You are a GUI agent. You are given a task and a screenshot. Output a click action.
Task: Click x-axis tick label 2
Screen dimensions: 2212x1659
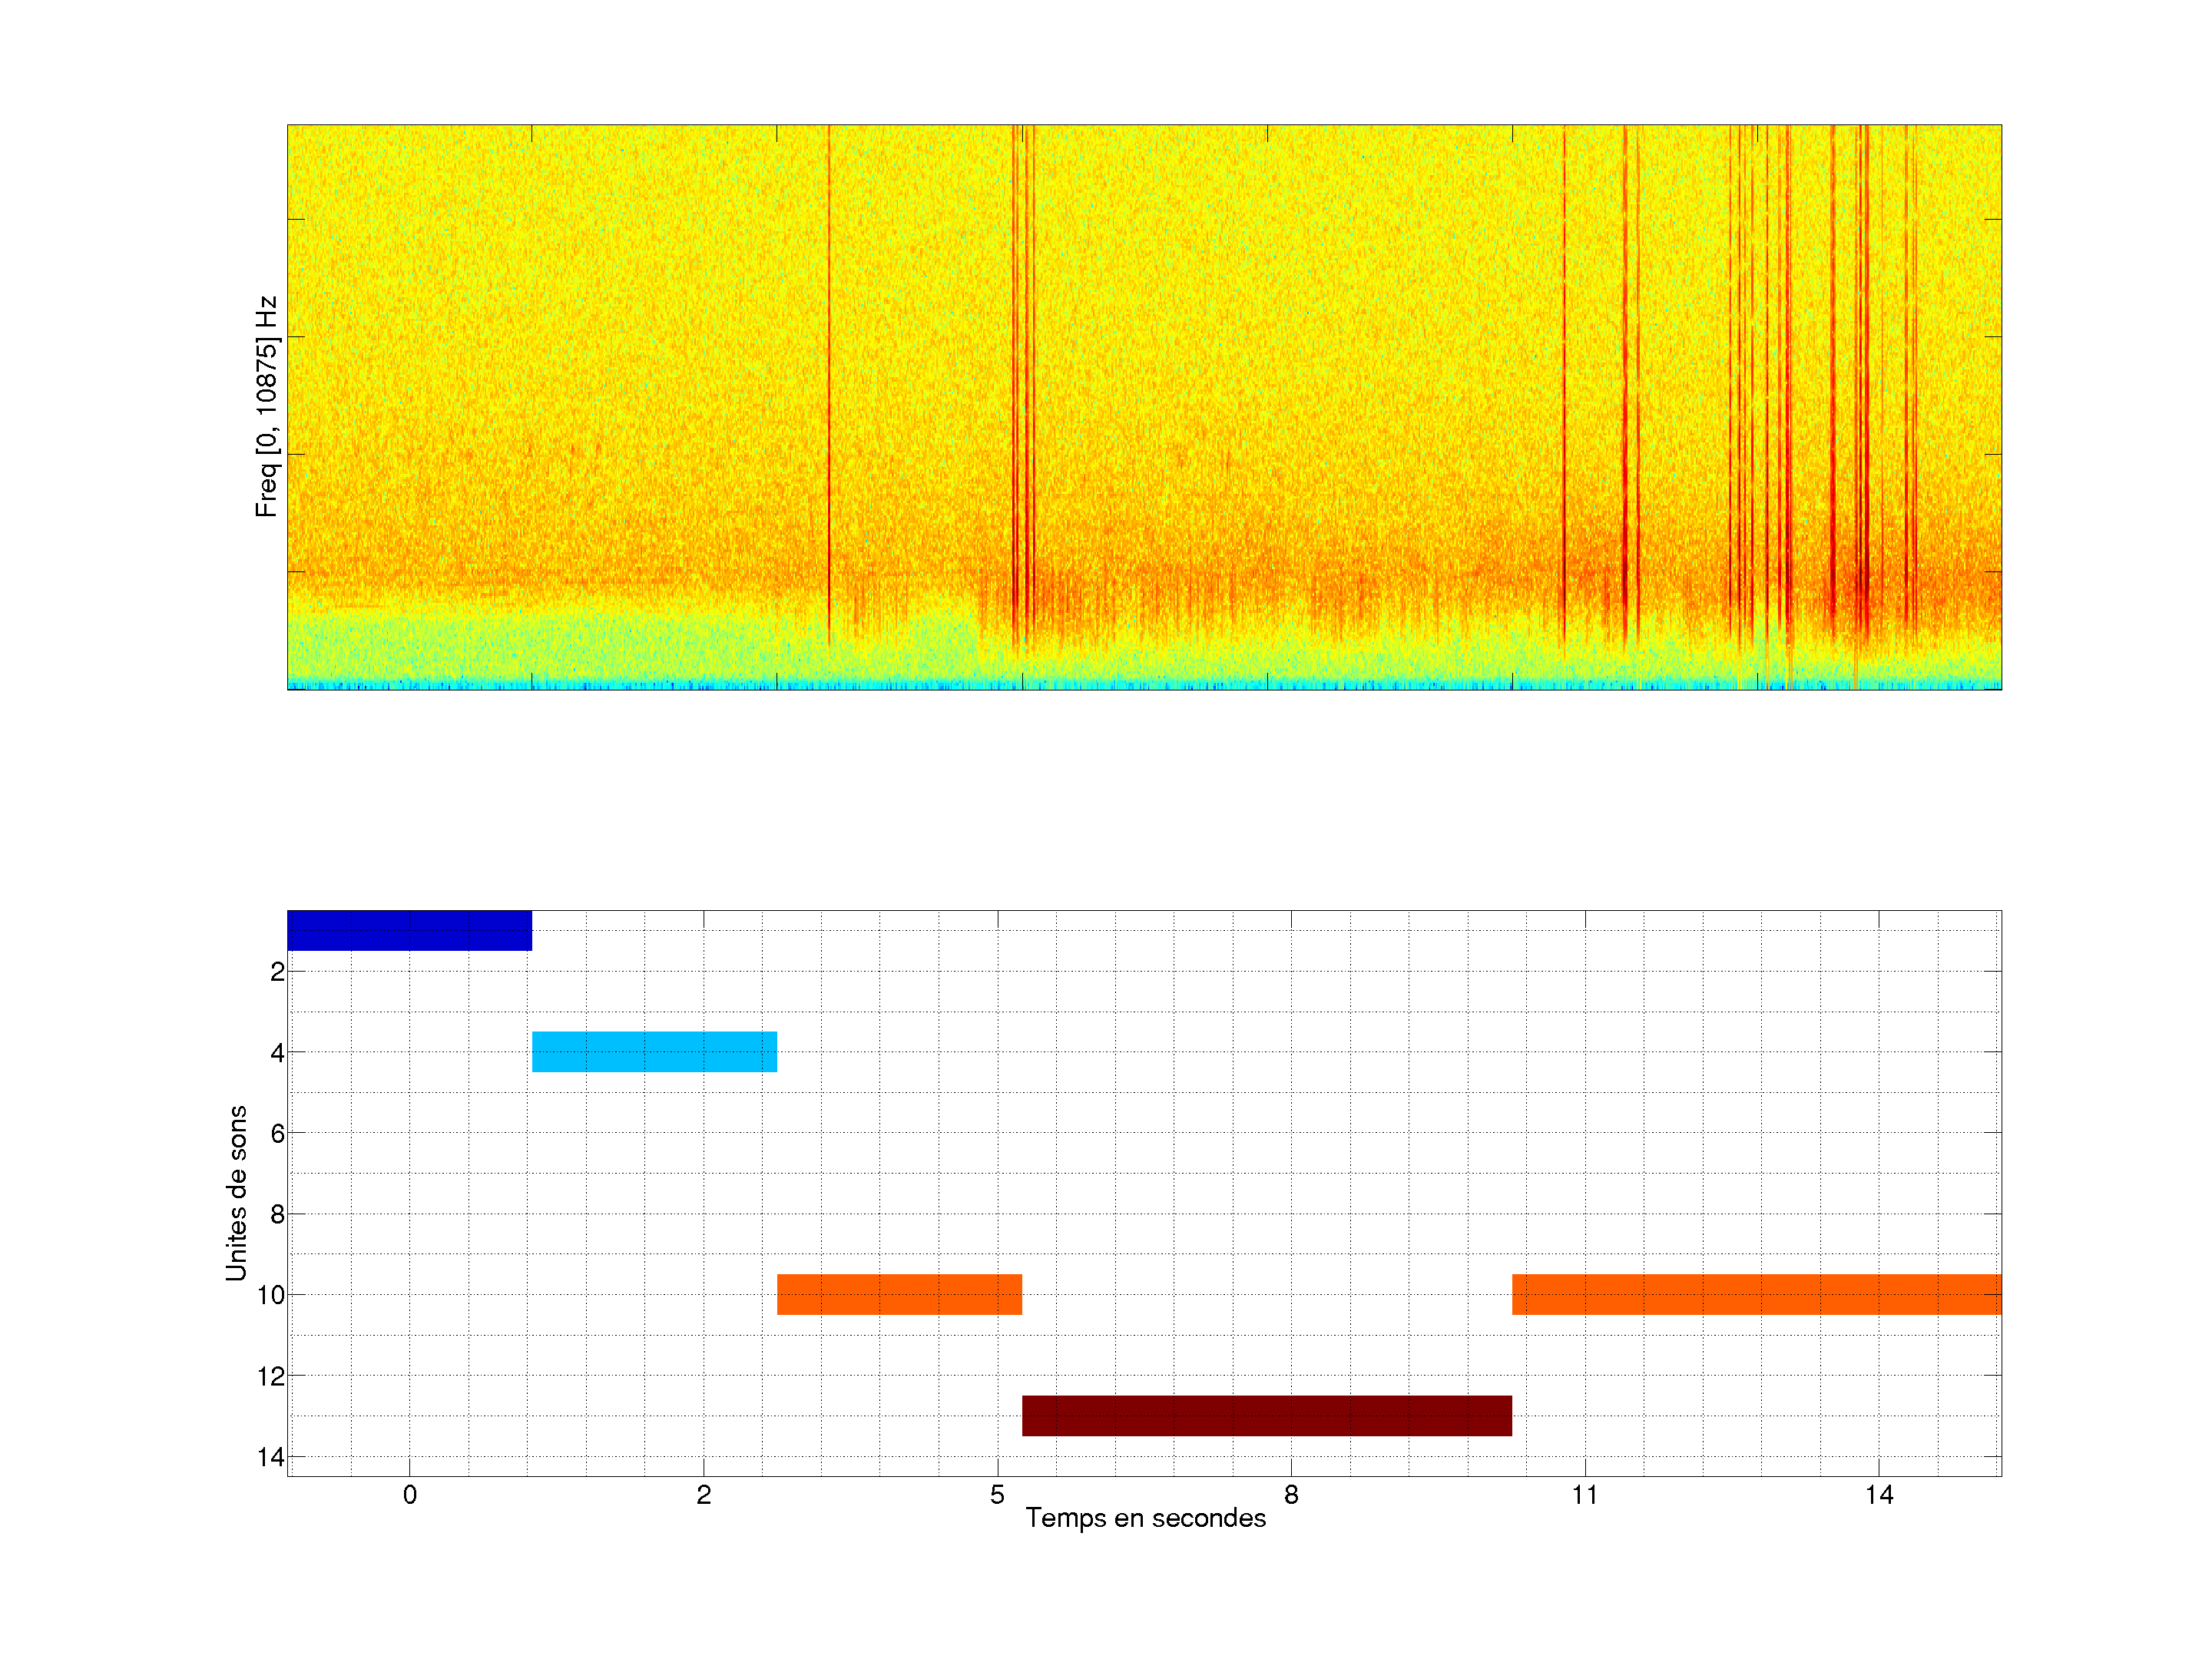(703, 1495)
